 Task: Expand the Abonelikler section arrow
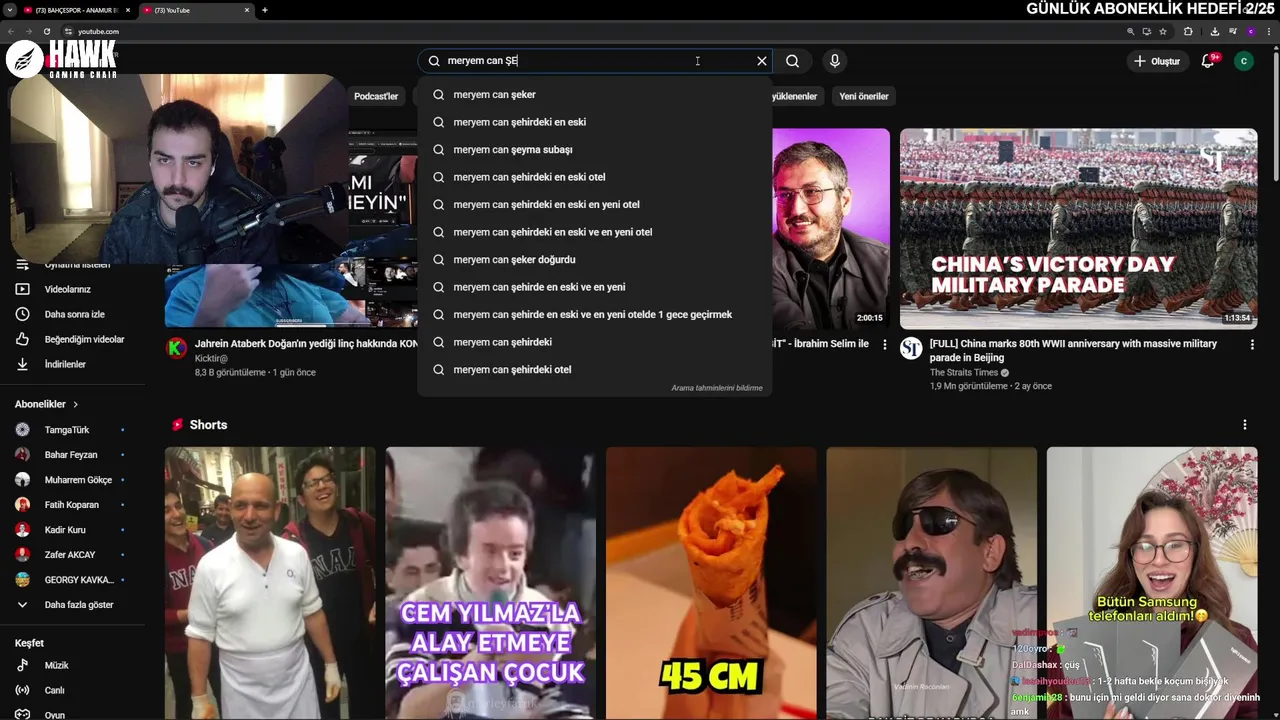[75, 404]
